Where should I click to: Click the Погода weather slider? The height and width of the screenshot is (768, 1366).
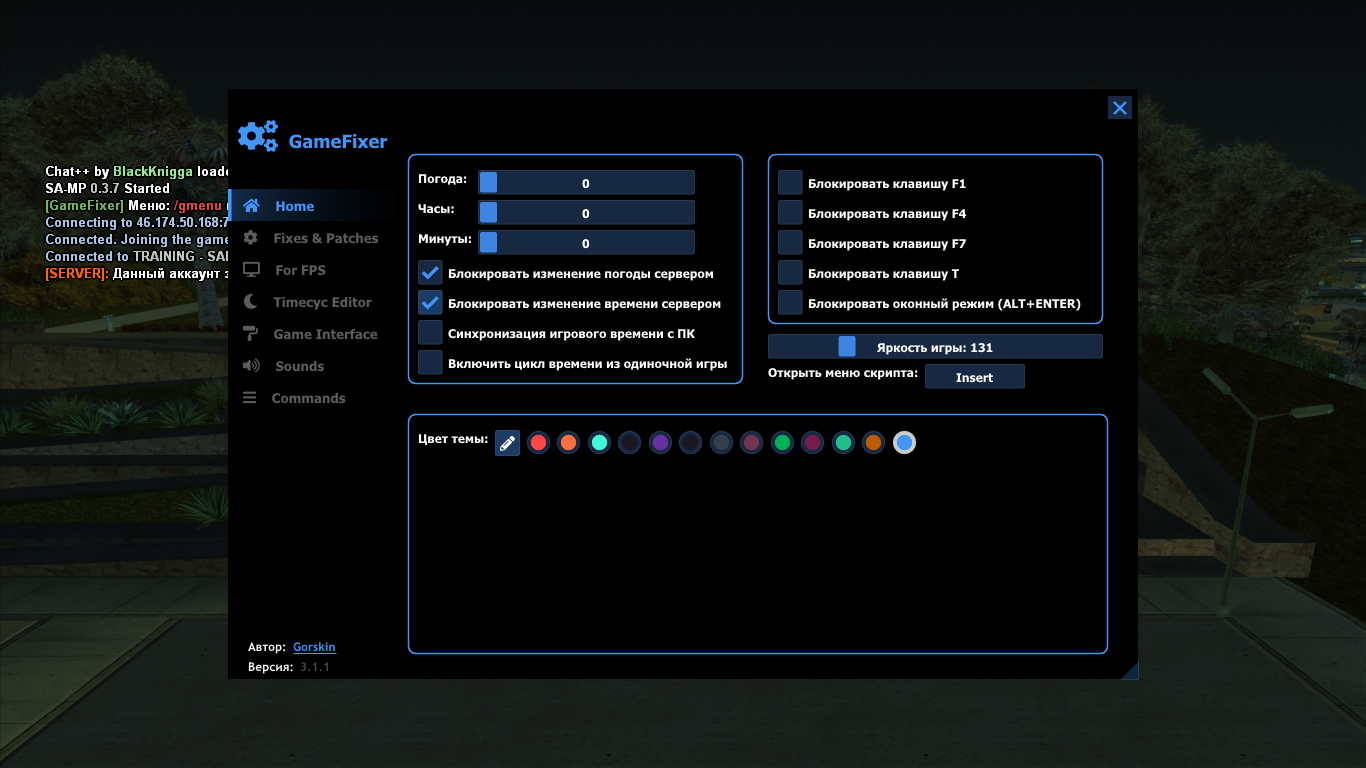pos(586,183)
